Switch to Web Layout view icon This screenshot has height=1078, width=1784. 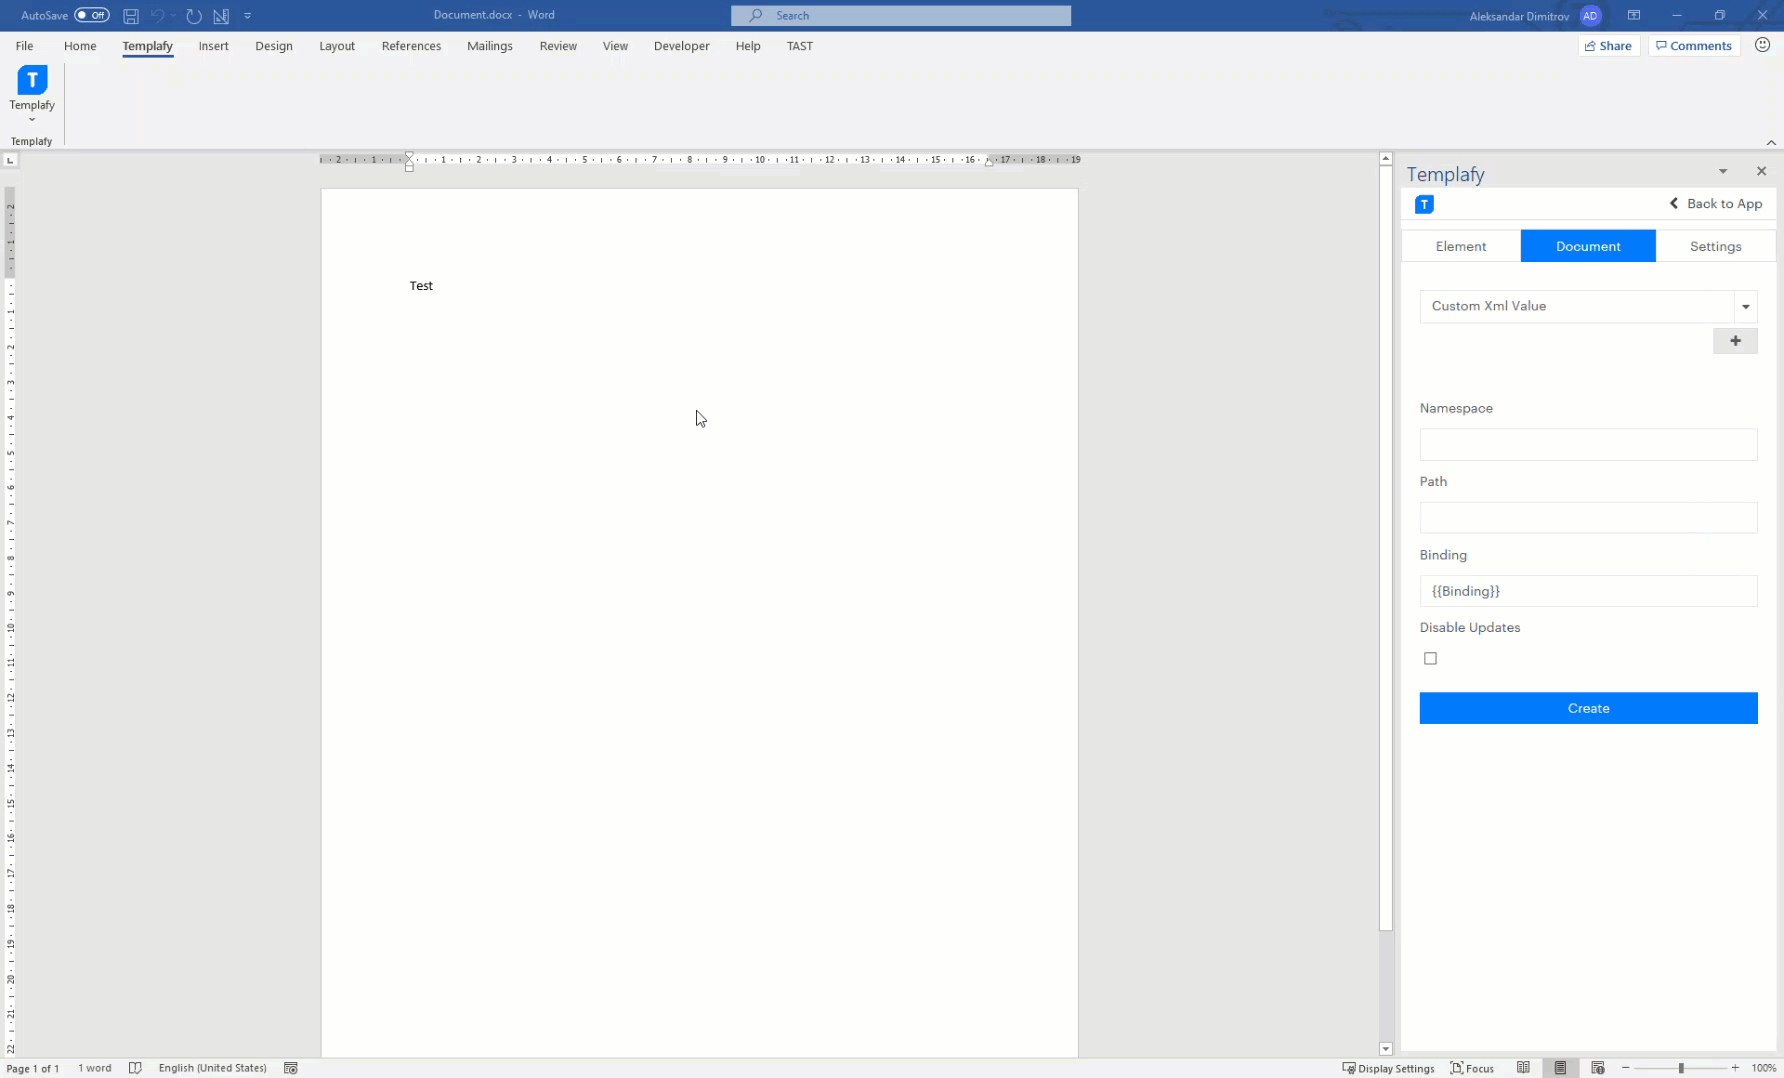coord(1598,1068)
